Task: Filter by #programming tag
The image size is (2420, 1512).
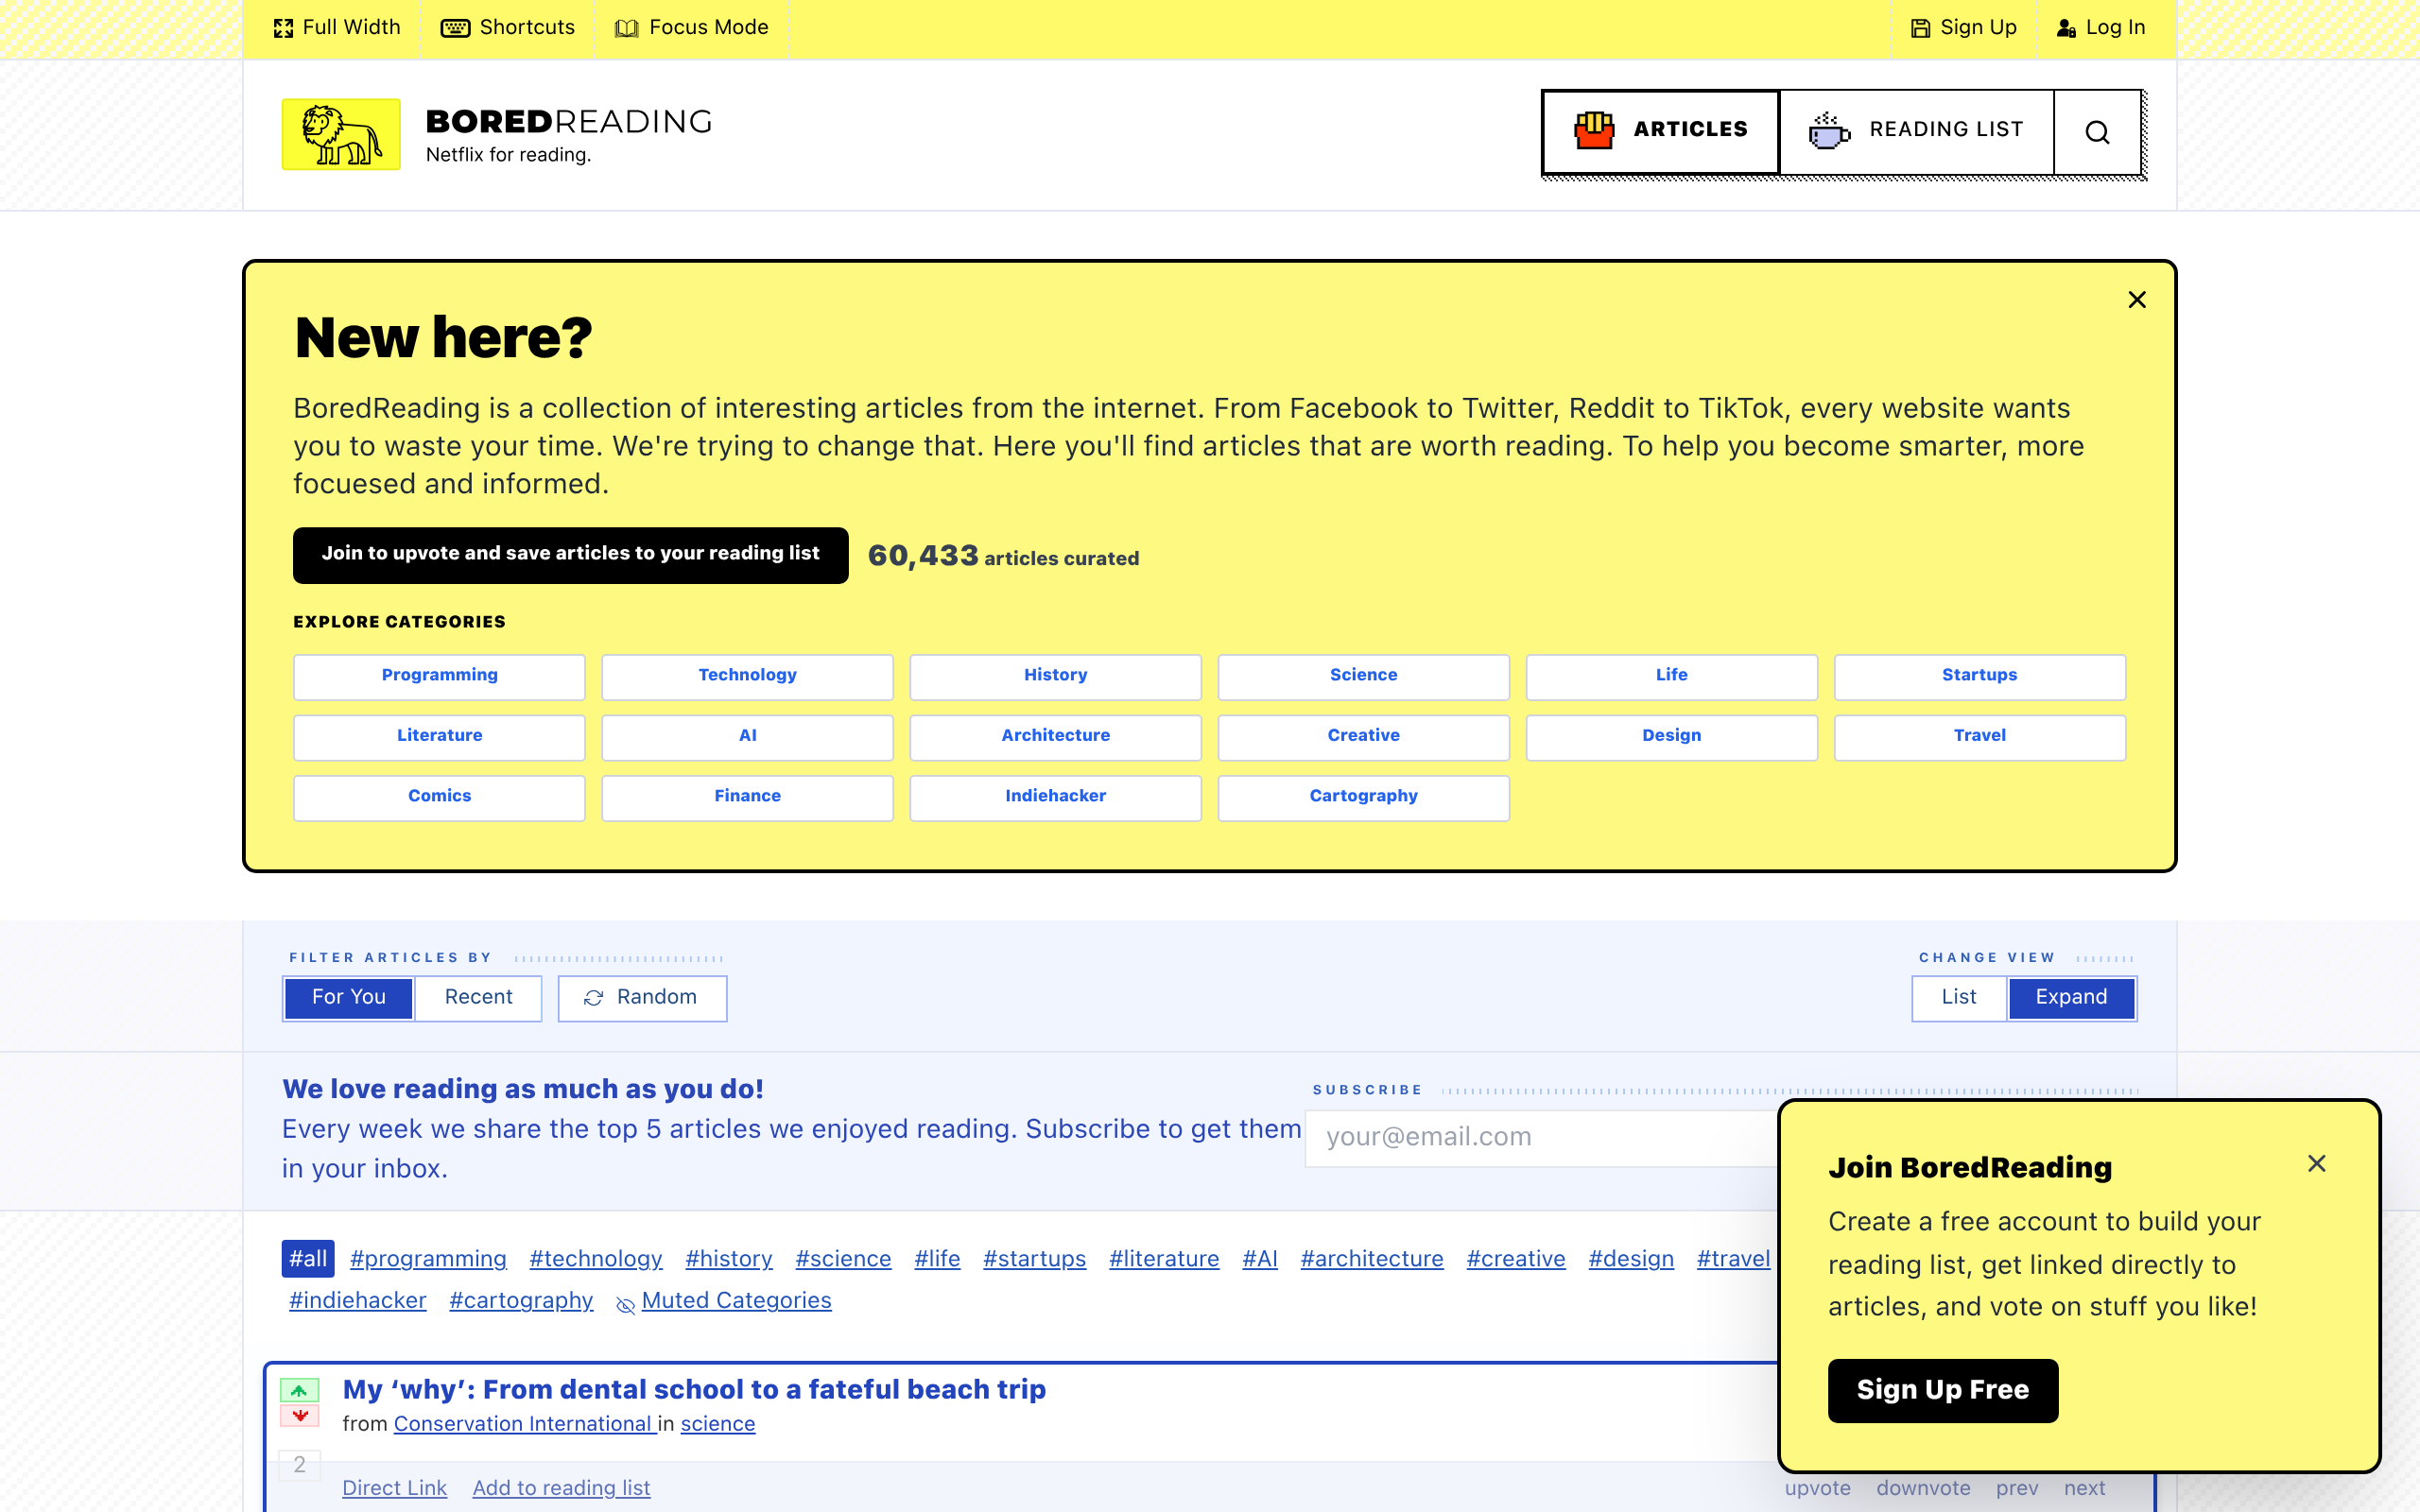Action: click(x=428, y=1258)
